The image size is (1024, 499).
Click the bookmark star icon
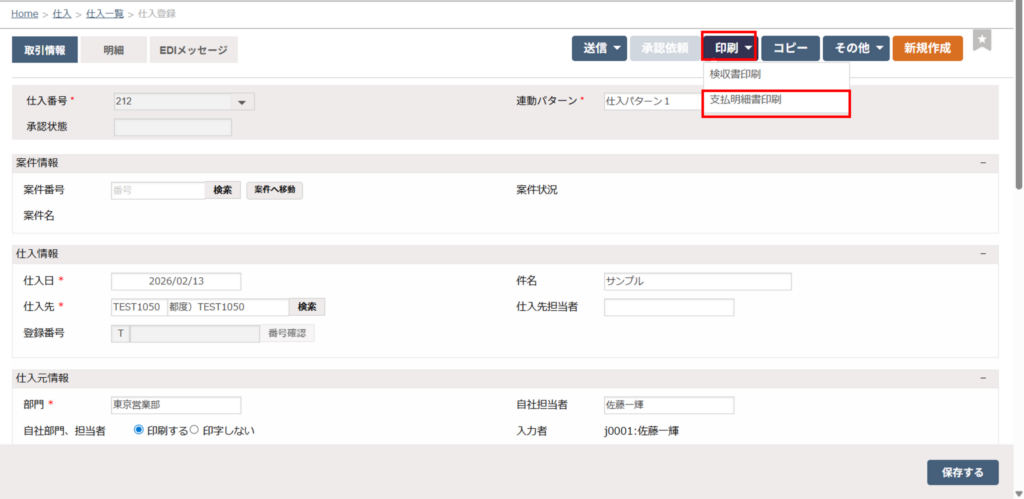click(982, 40)
